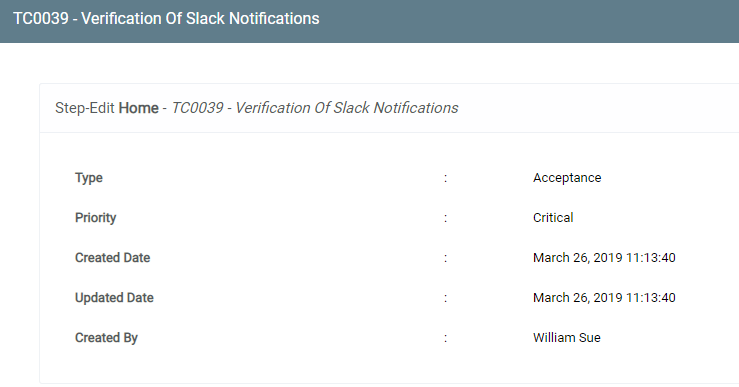Click the italic TC0039 breadcrumb title

pyautogui.click(x=315, y=108)
